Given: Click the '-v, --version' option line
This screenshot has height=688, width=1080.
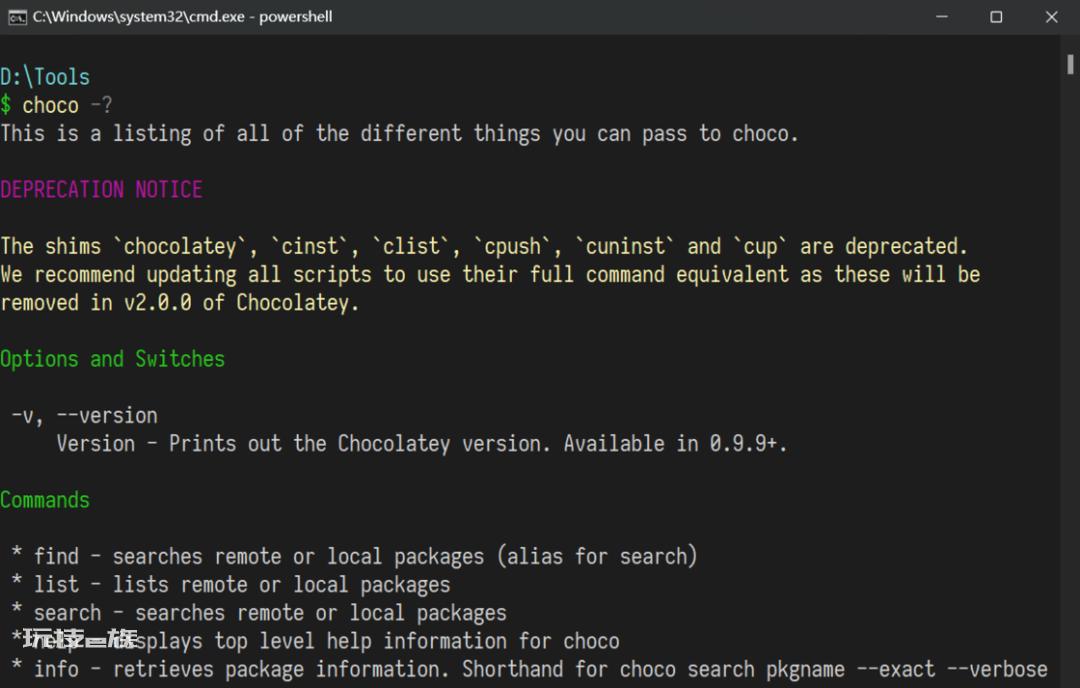Looking at the screenshot, I should 85,415.
